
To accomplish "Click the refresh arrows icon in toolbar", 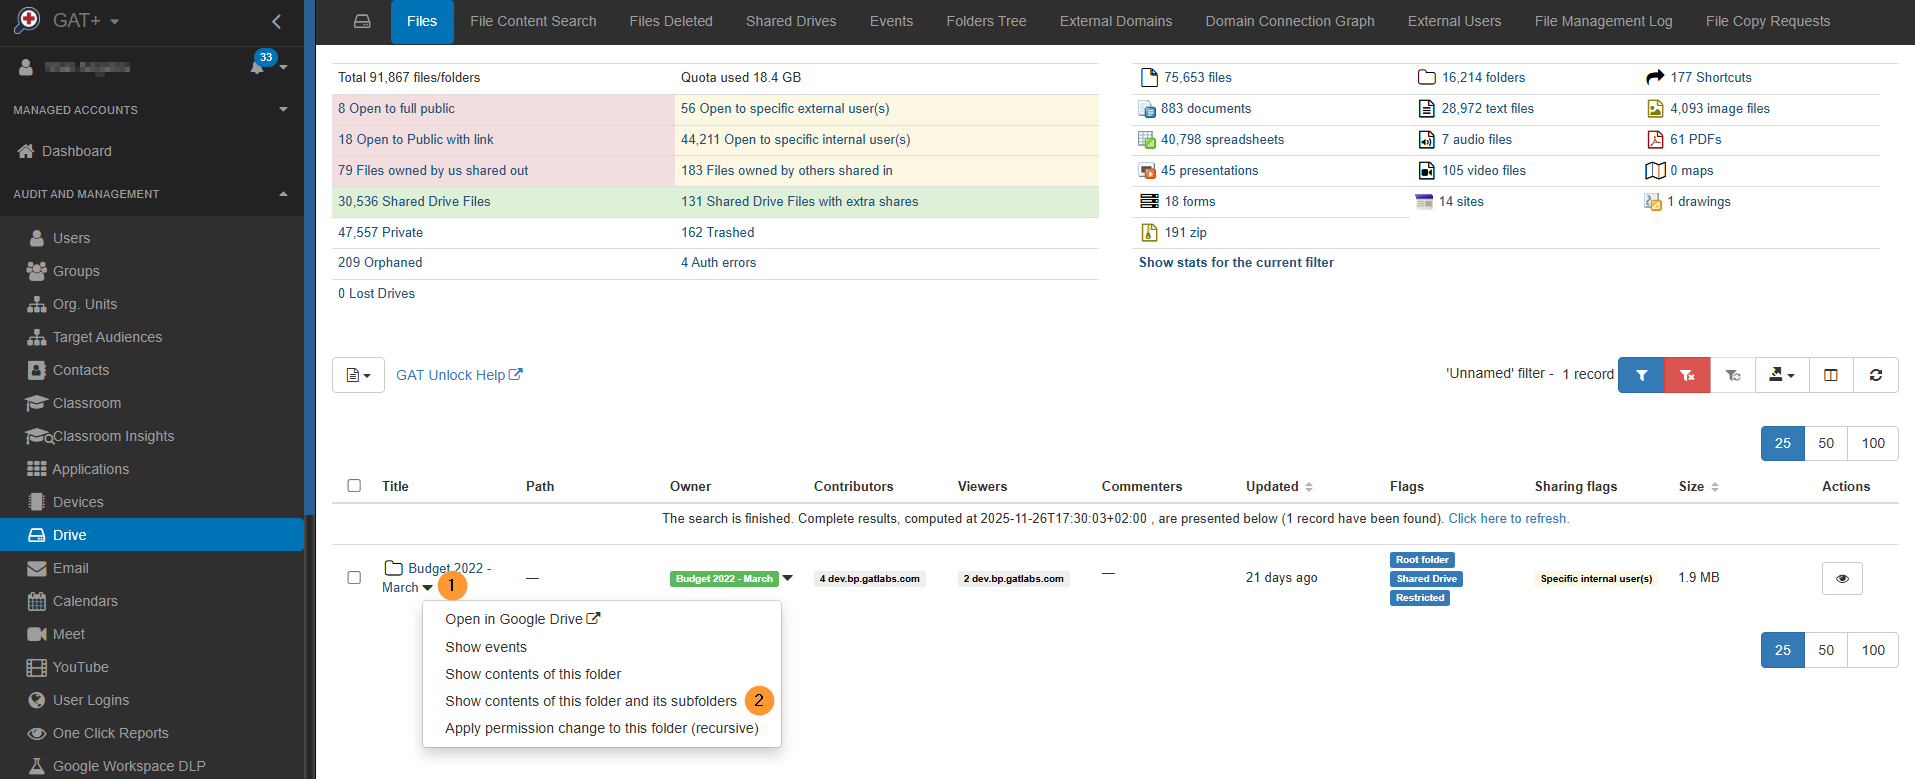I will pyautogui.click(x=1875, y=375).
